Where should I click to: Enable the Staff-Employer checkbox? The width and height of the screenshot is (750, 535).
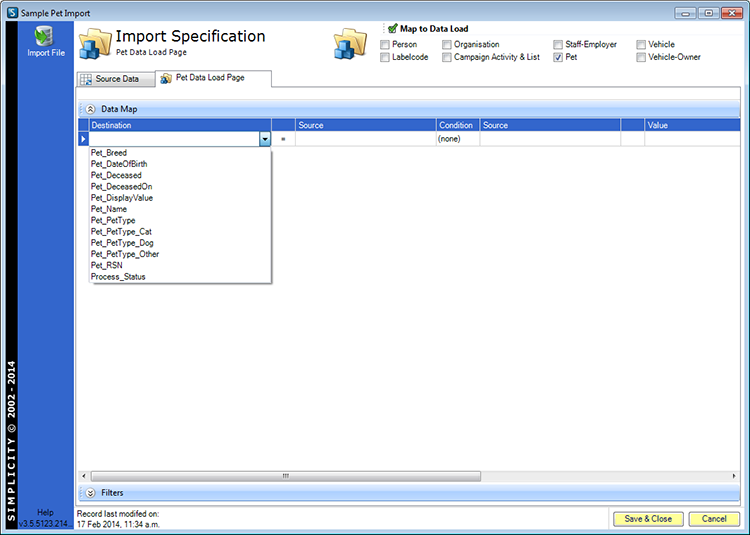click(558, 44)
